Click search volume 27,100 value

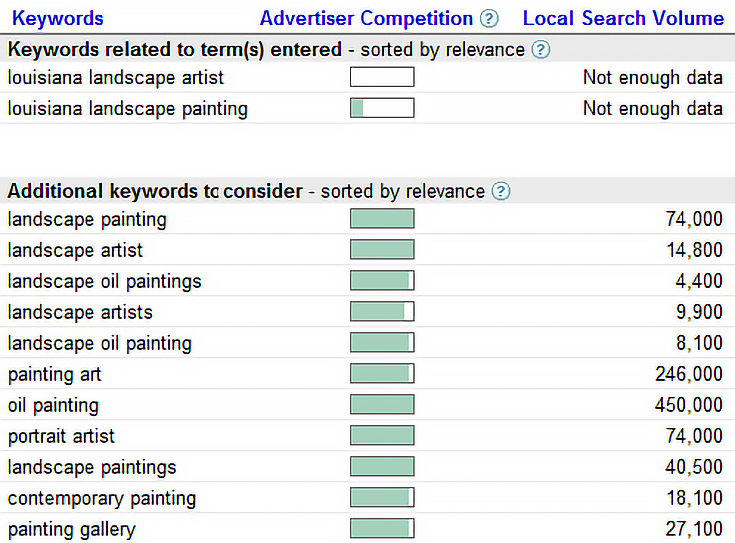[x=694, y=528]
